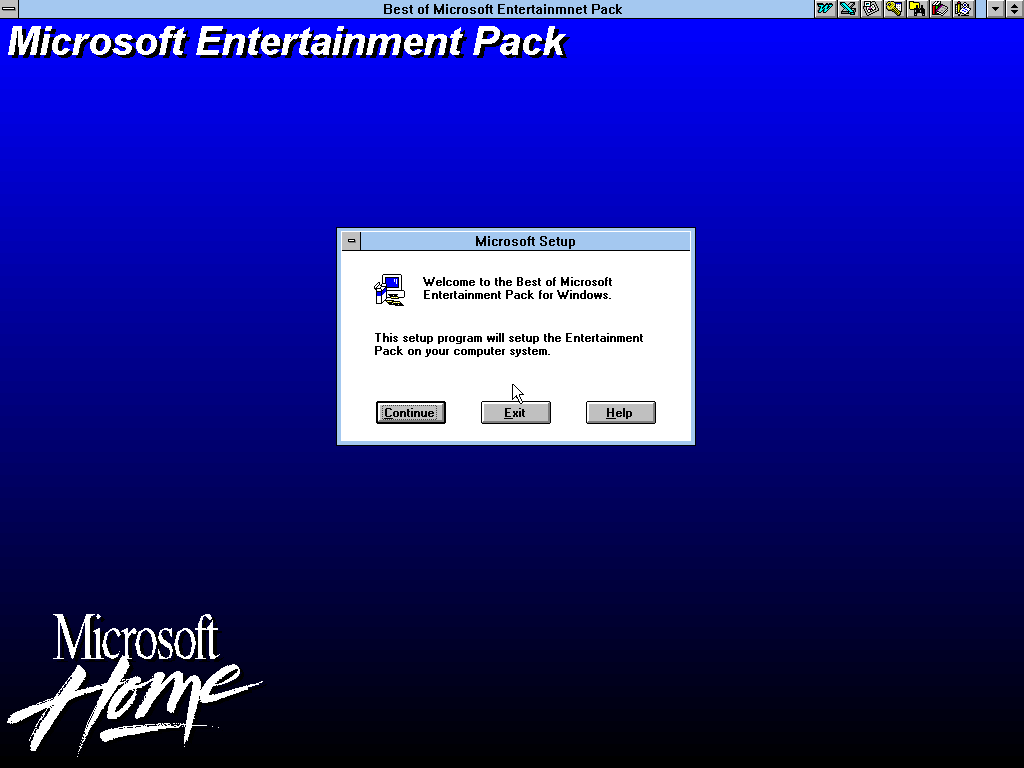The image size is (1024, 768).
Task: Click the welcome message text in the dialog
Action: tap(517, 289)
